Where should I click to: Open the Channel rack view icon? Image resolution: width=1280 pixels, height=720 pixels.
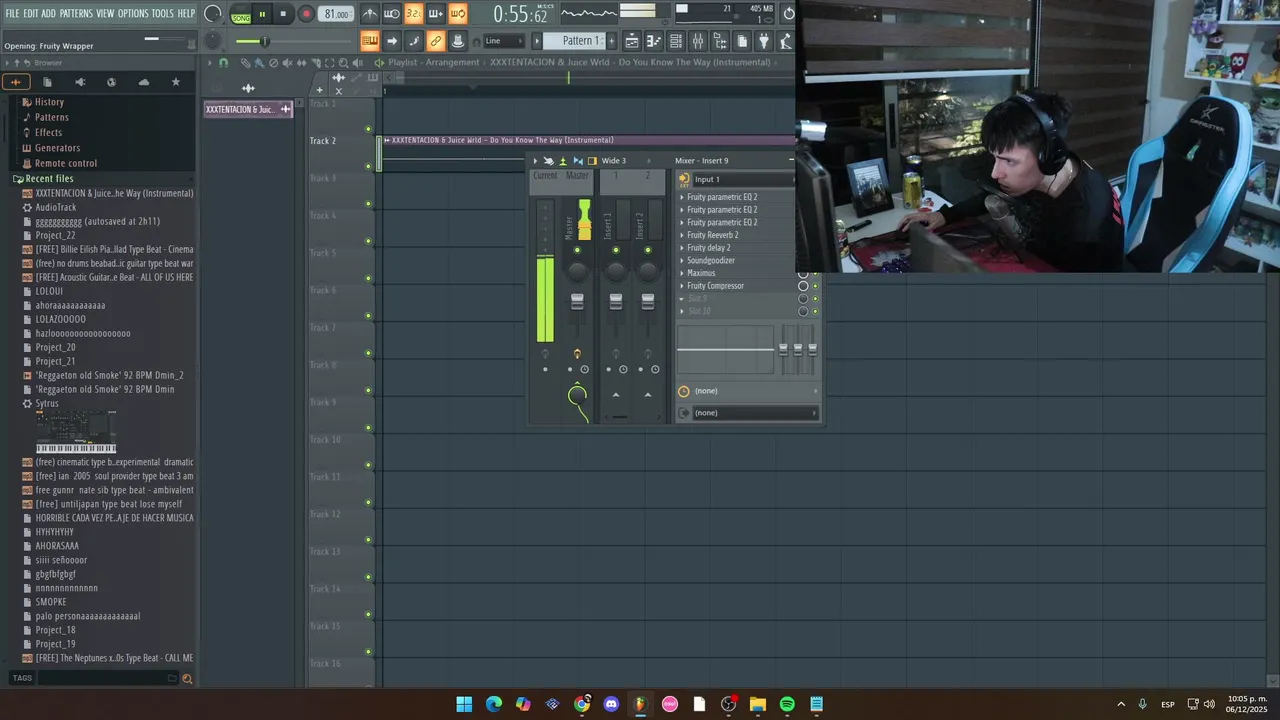click(676, 41)
